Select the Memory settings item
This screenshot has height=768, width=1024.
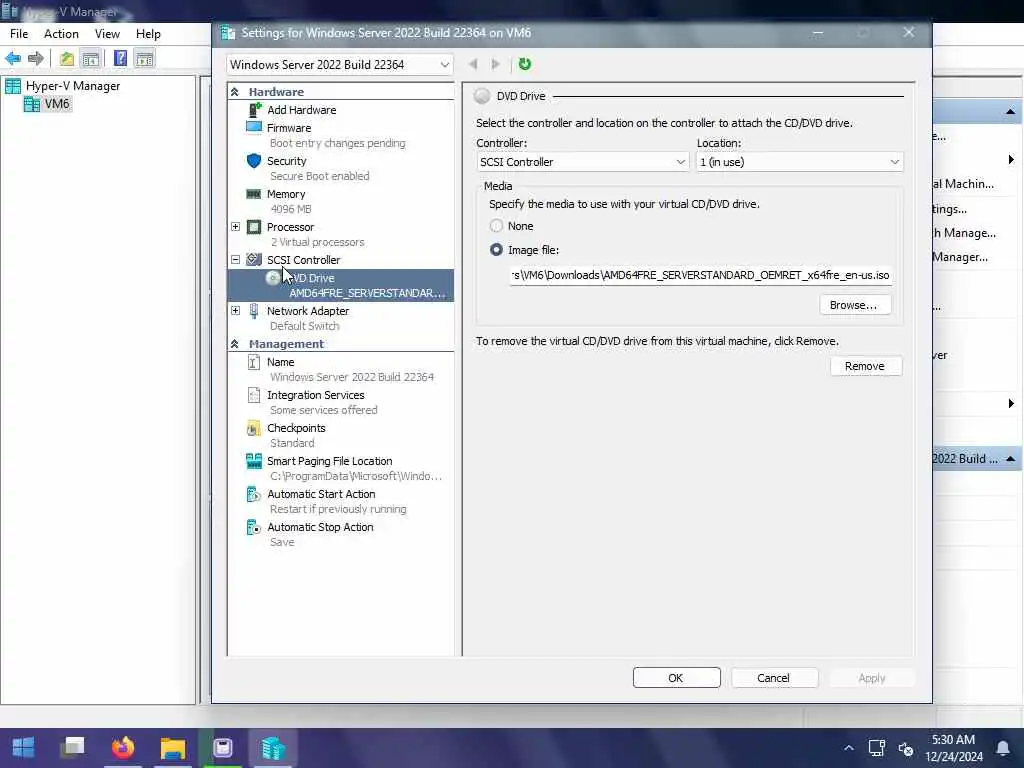pos(285,194)
